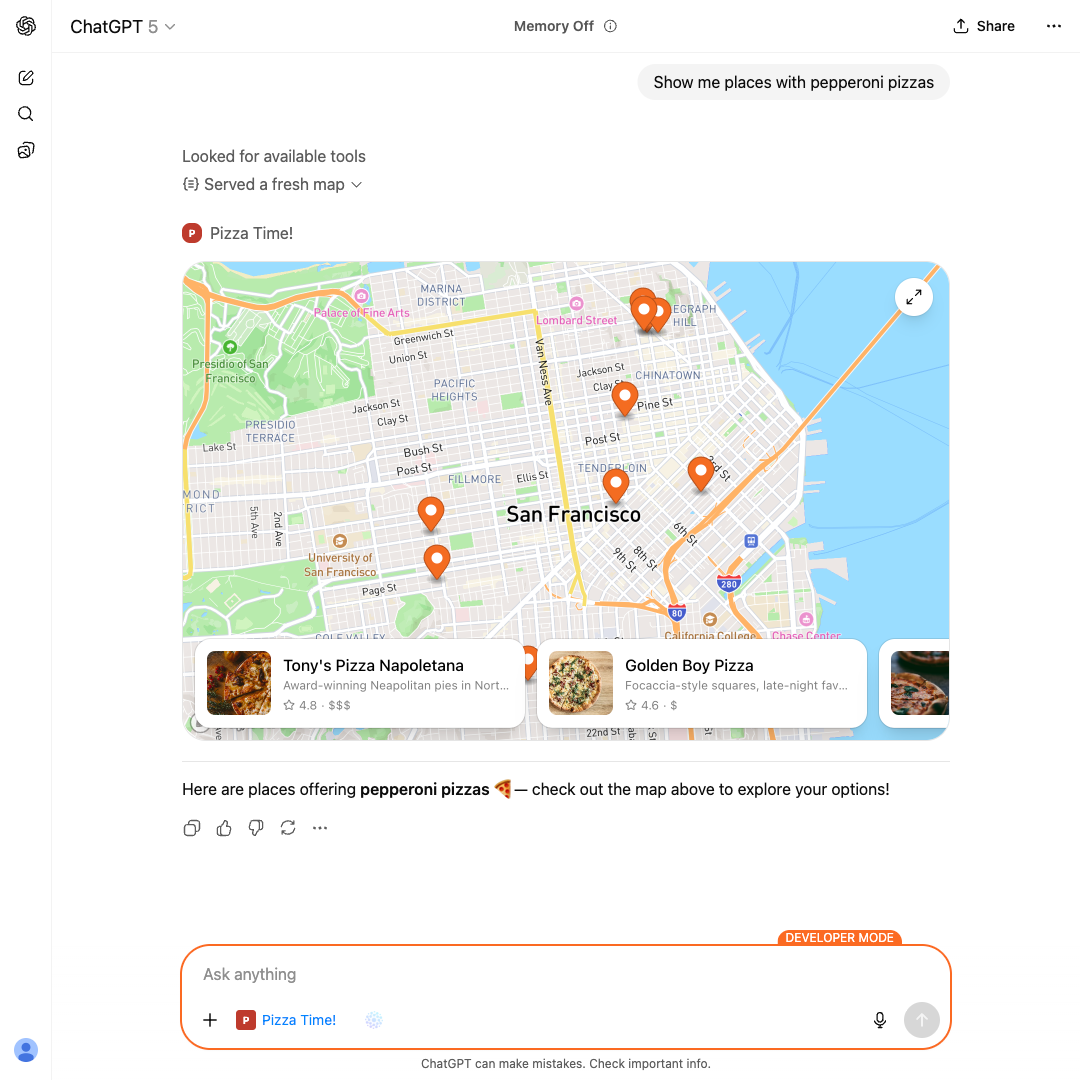Click the Pizza Time! app badge icon
The height and width of the screenshot is (1080, 1080).
tap(192, 233)
